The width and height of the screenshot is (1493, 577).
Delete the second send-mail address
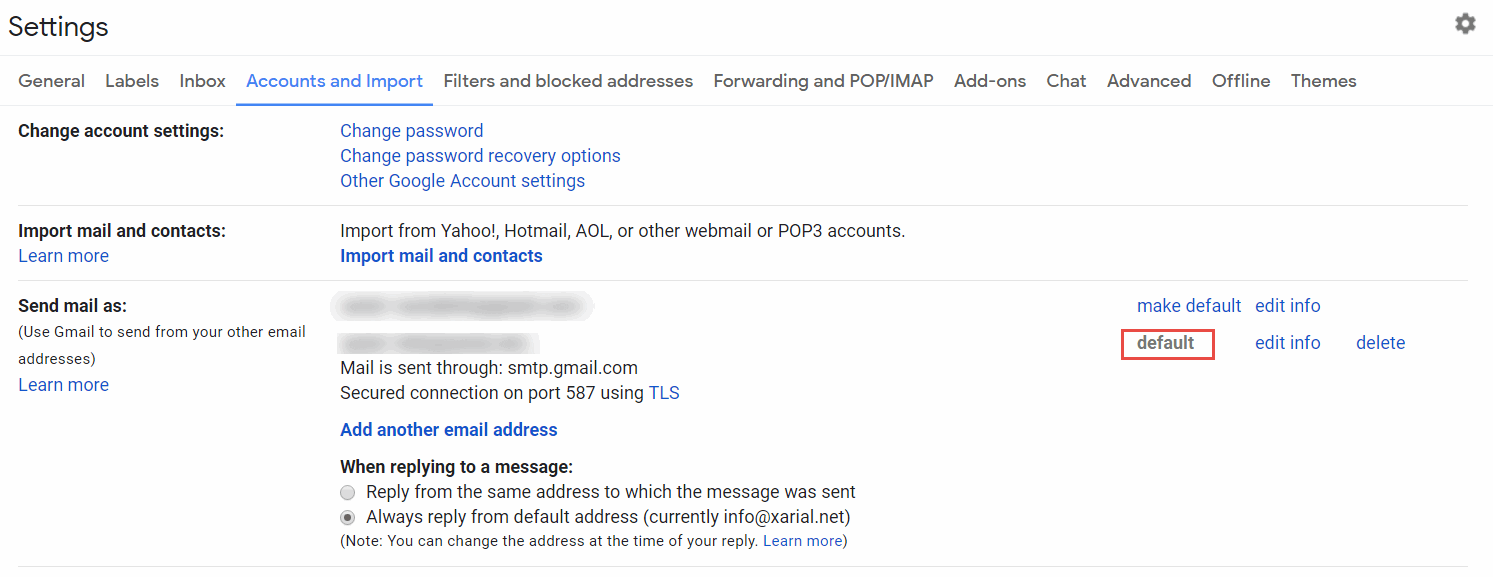[x=1380, y=342]
